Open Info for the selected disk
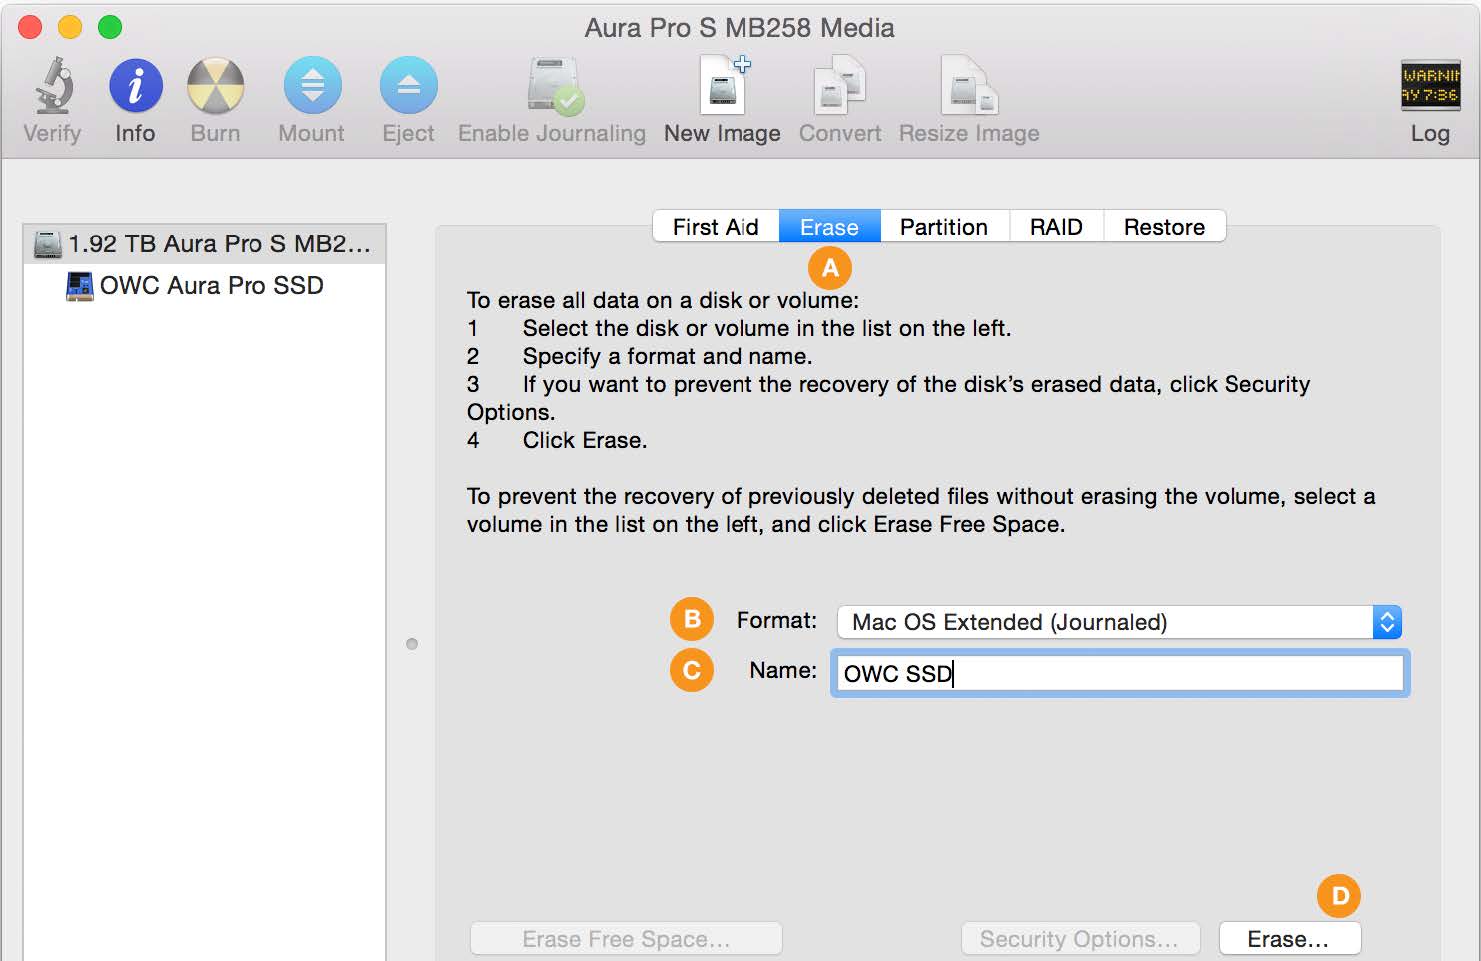This screenshot has width=1481, height=961. (x=134, y=95)
